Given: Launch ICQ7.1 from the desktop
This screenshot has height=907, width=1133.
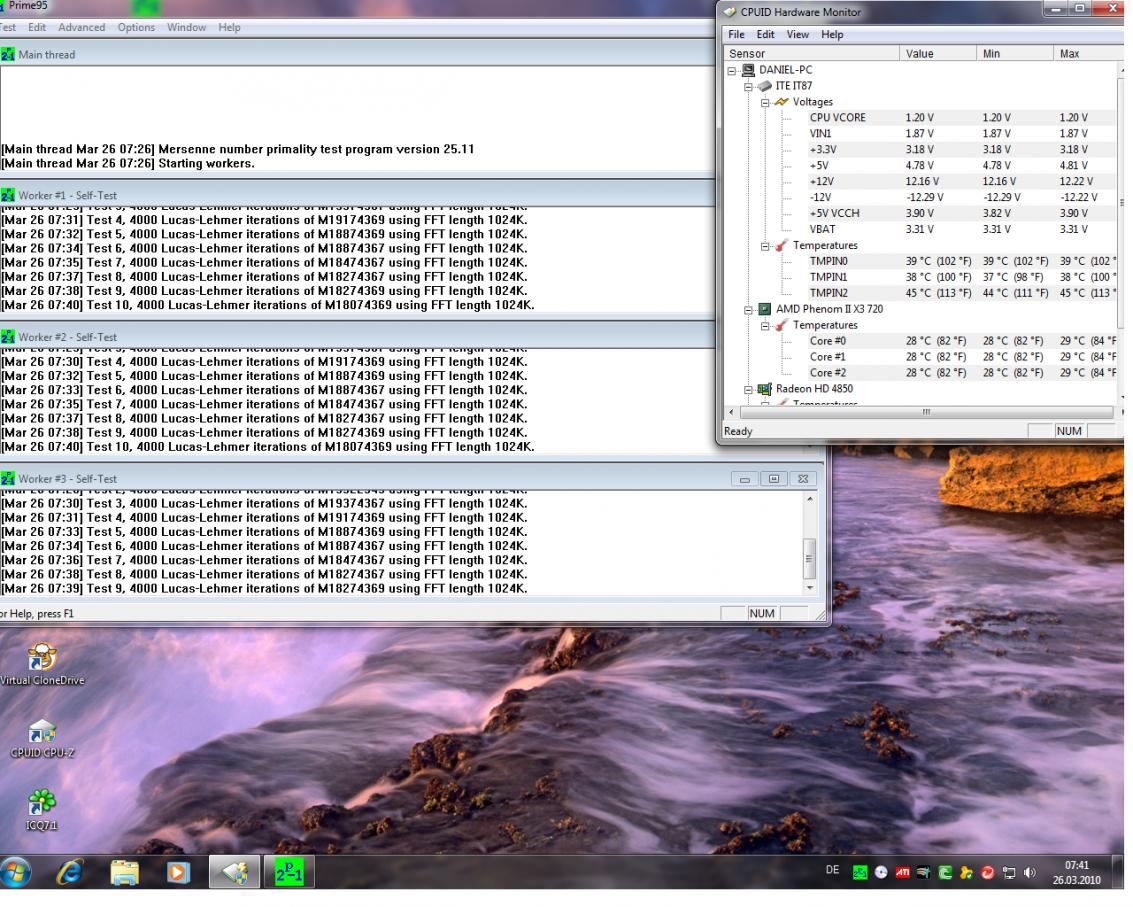Looking at the screenshot, I should (42, 810).
